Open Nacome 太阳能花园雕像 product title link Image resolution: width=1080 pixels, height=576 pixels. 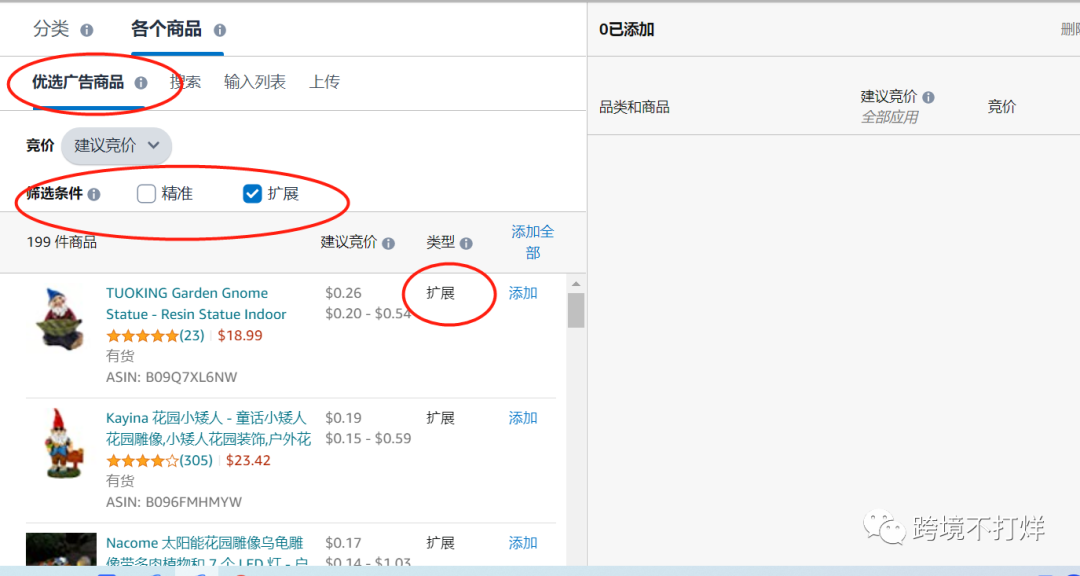205,553
